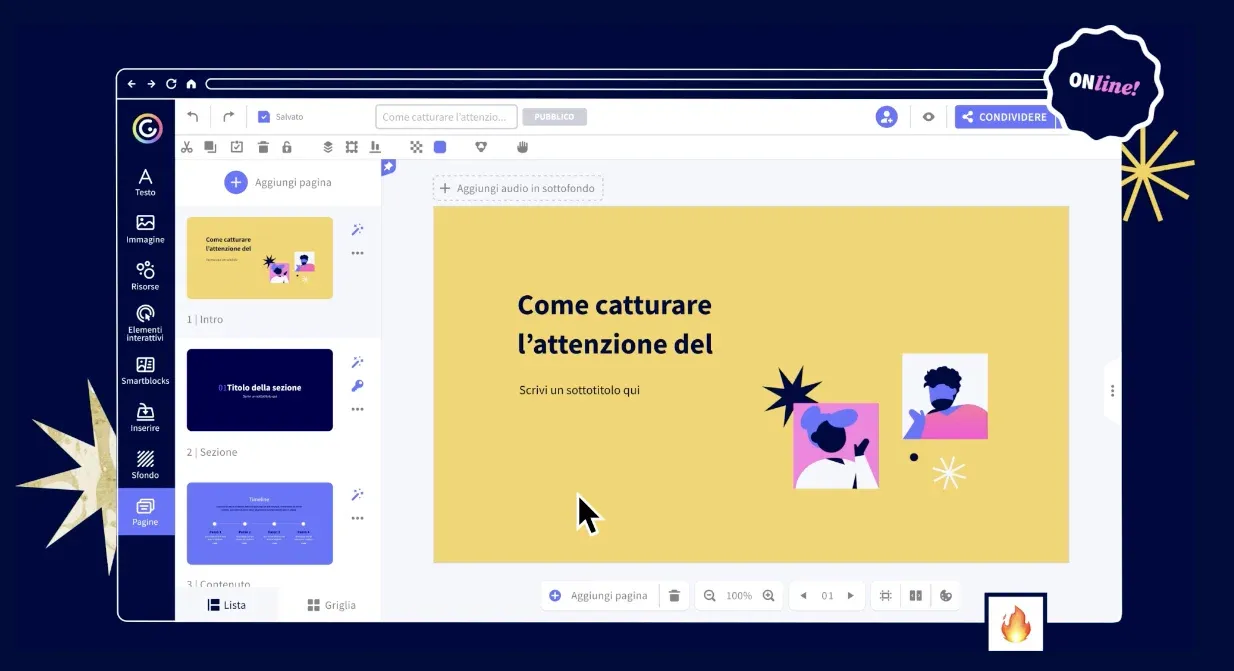This screenshot has width=1234, height=671.
Task: Open the Smartblocks panel
Action: click(145, 373)
